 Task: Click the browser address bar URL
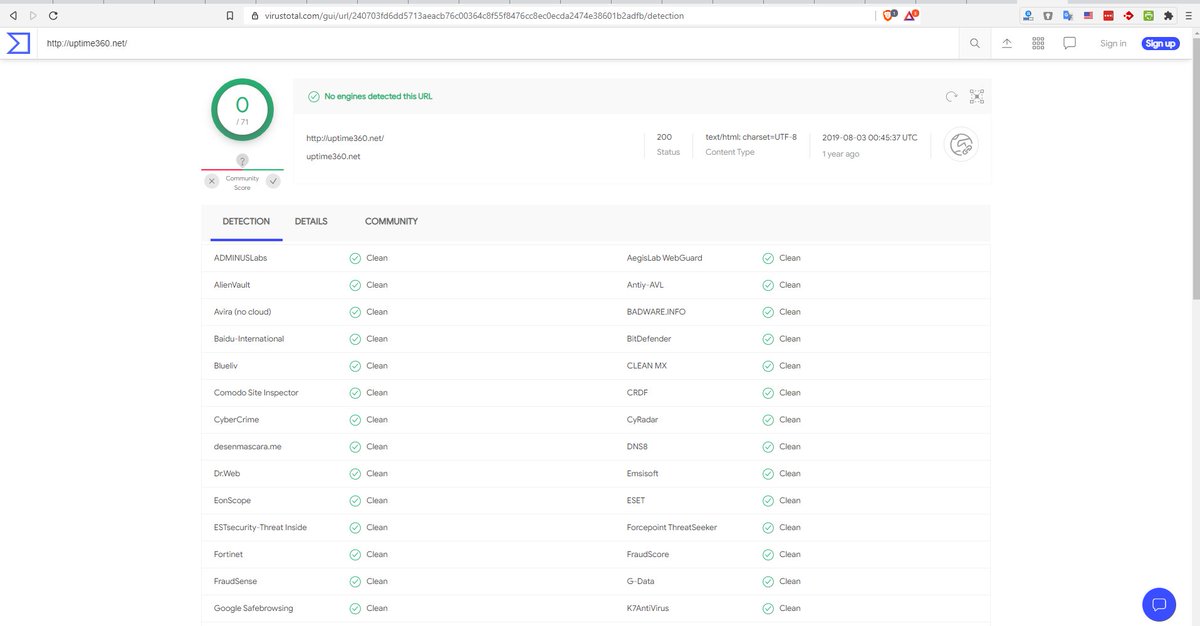click(x=474, y=16)
